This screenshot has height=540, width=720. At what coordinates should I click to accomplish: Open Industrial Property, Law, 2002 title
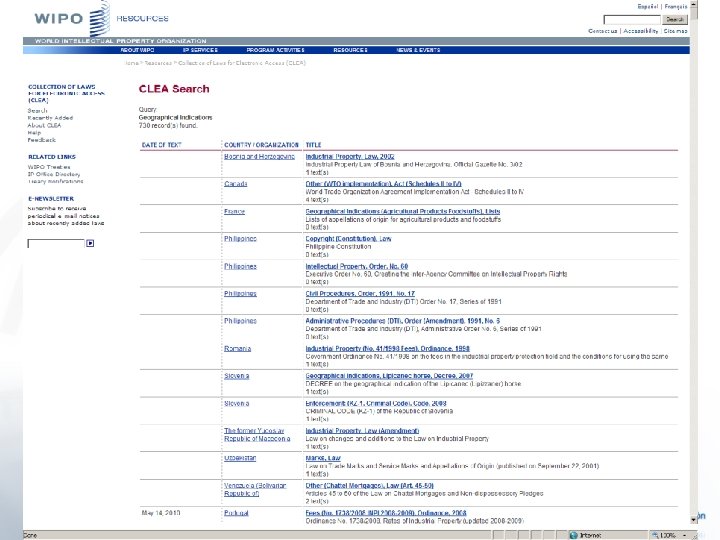[350, 157]
